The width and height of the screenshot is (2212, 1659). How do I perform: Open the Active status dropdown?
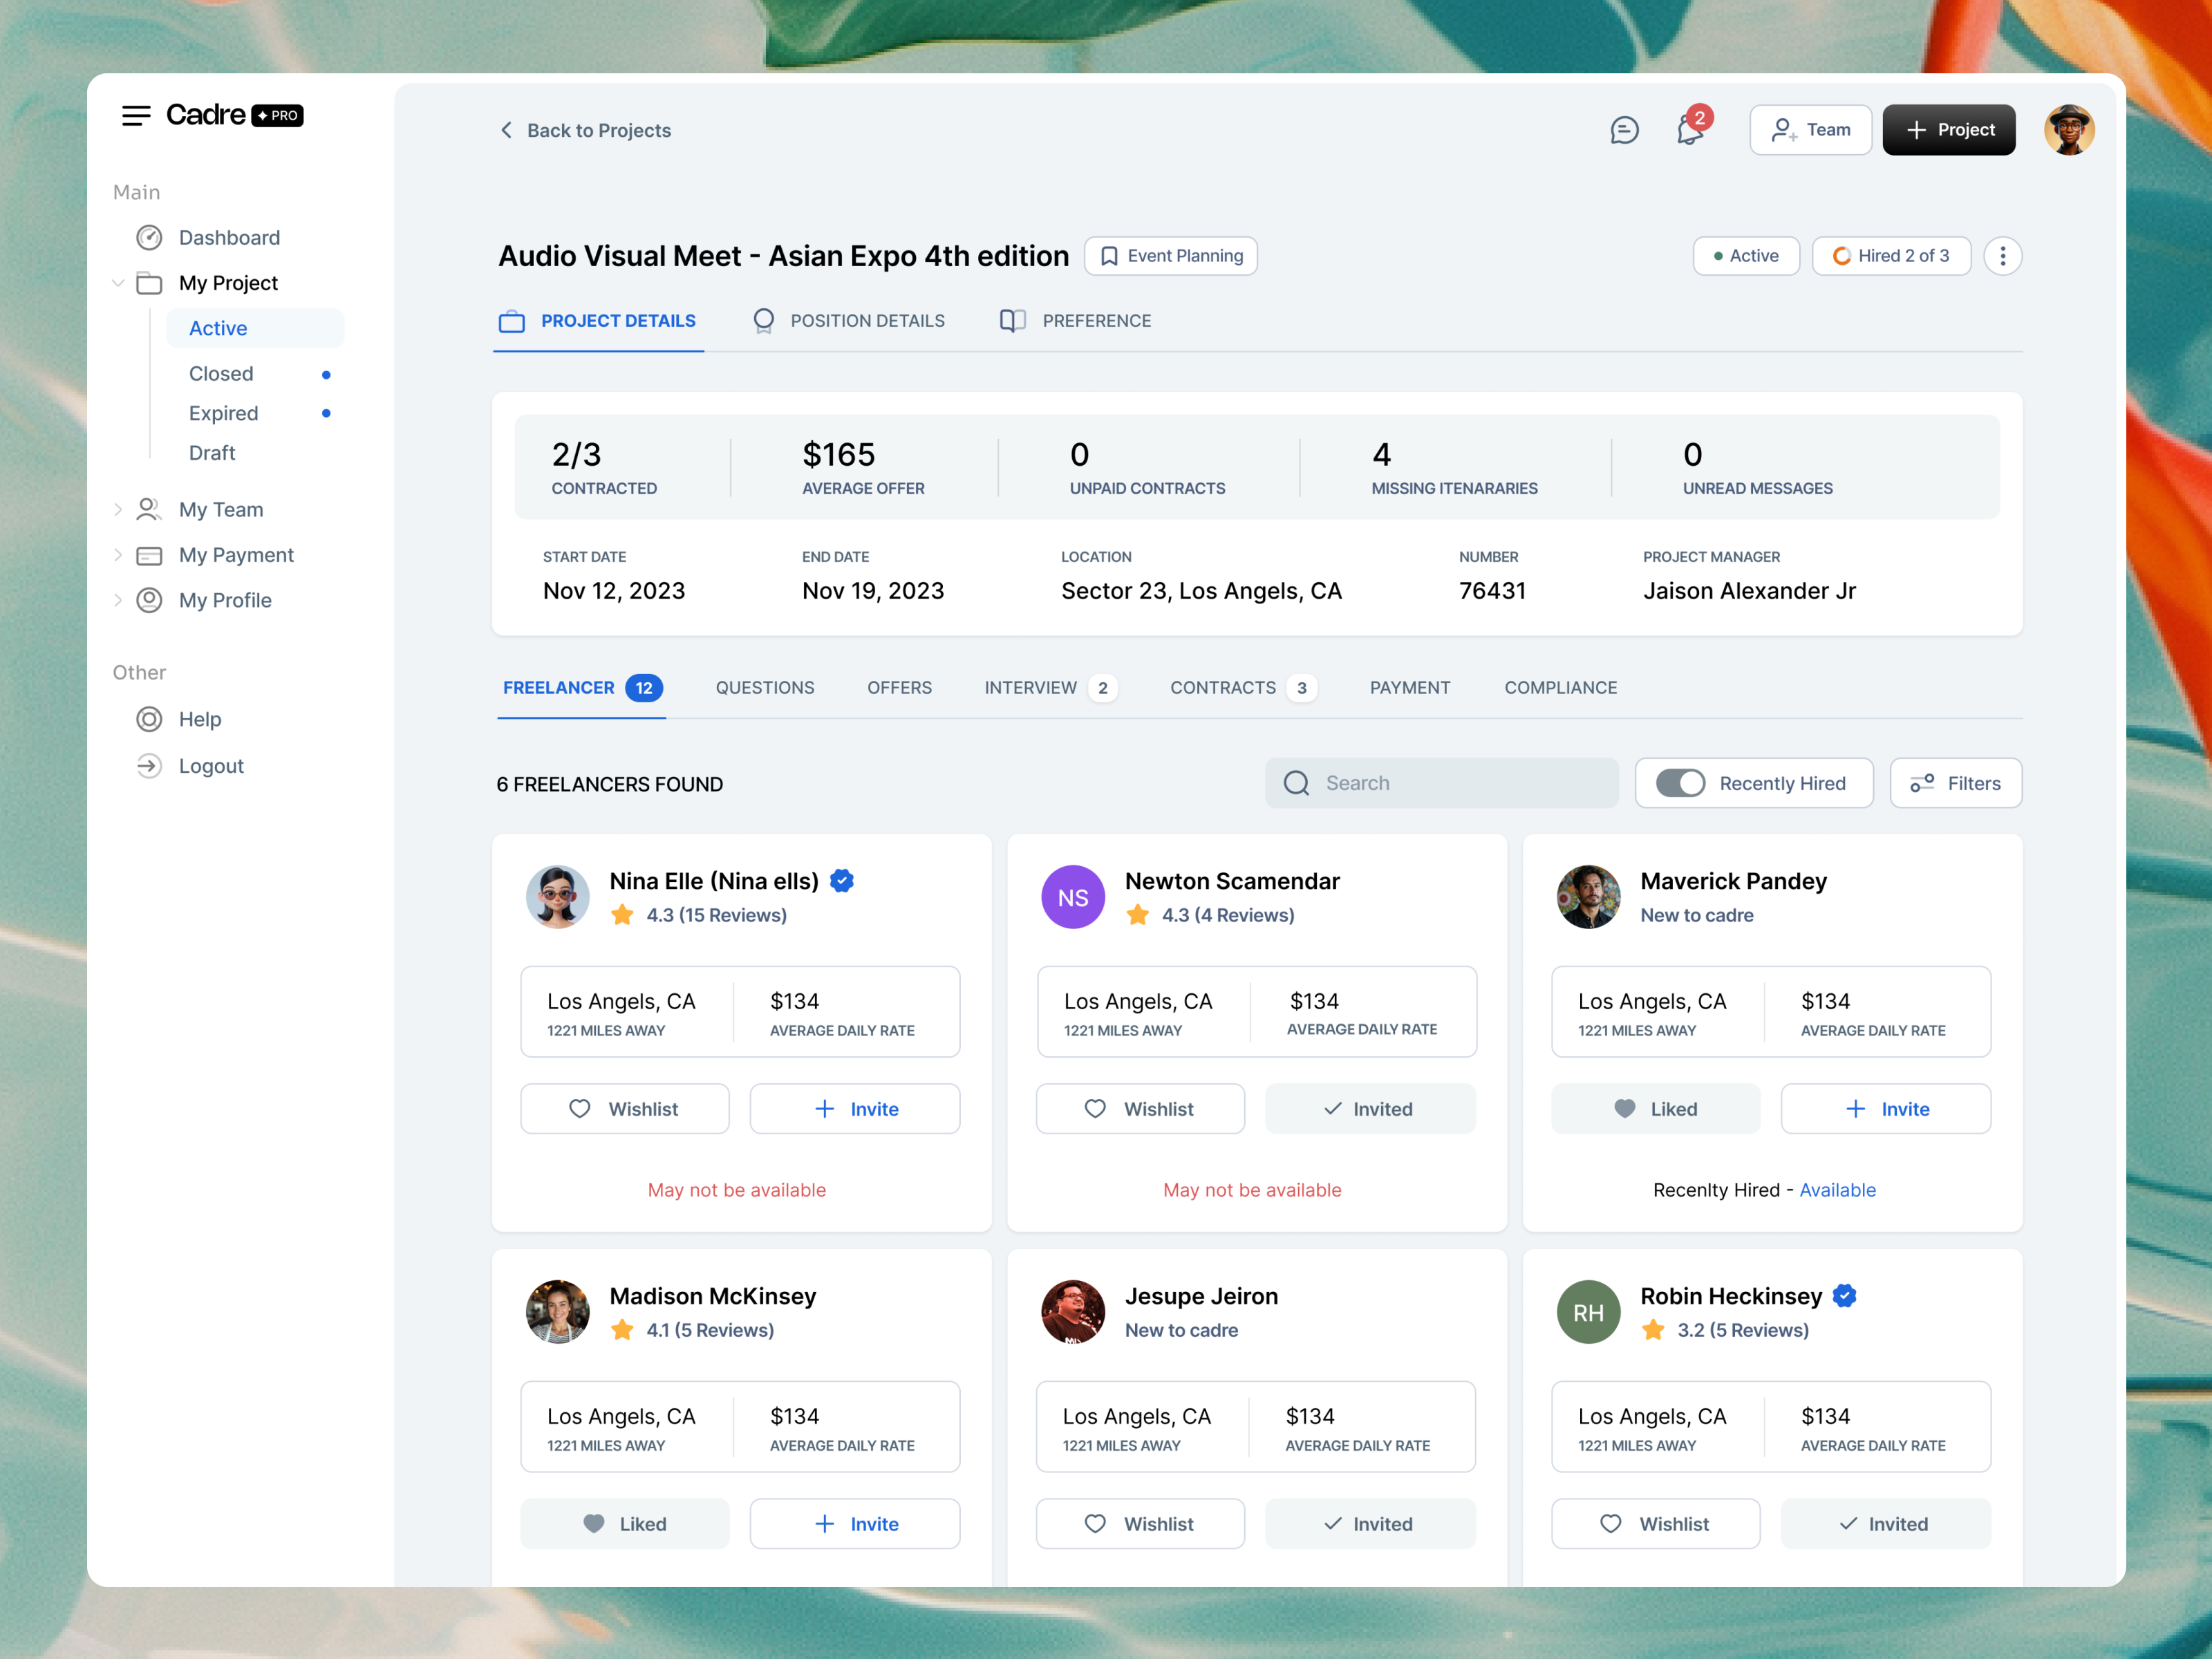pyautogui.click(x=1746, y=256)
